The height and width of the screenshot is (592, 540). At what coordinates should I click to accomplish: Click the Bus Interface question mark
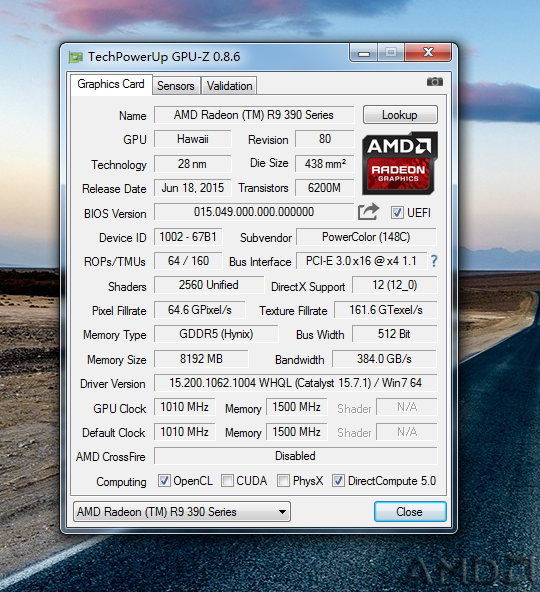coord(434,261)
